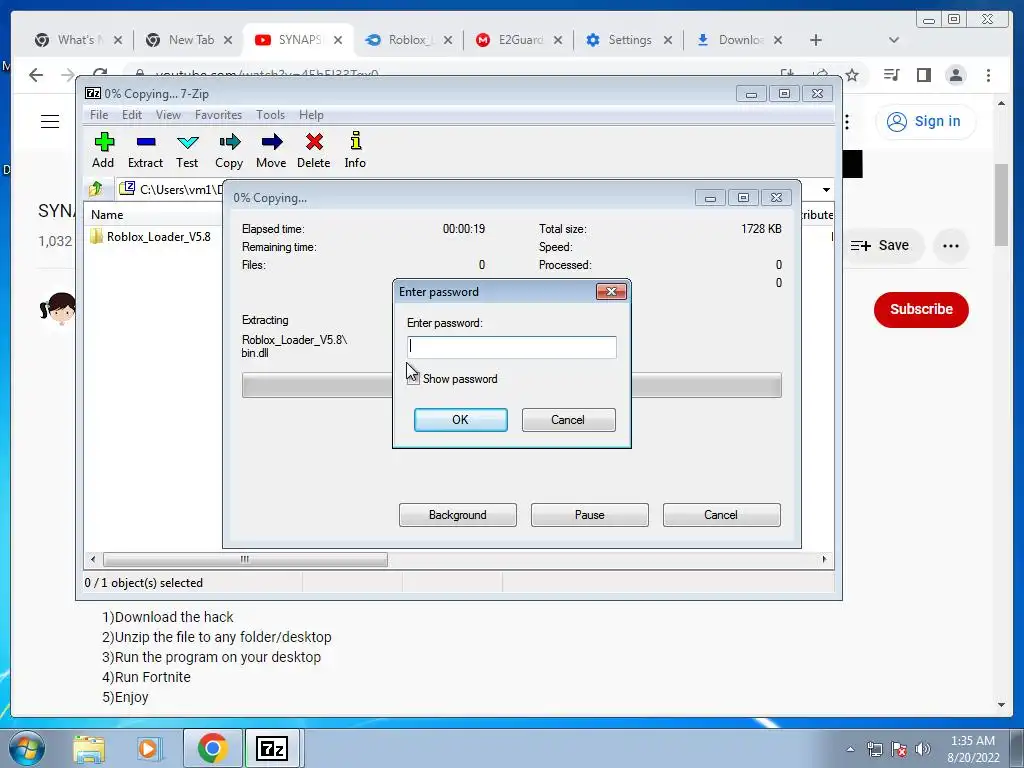Click the volume speaker tray icon

point(923,749)
